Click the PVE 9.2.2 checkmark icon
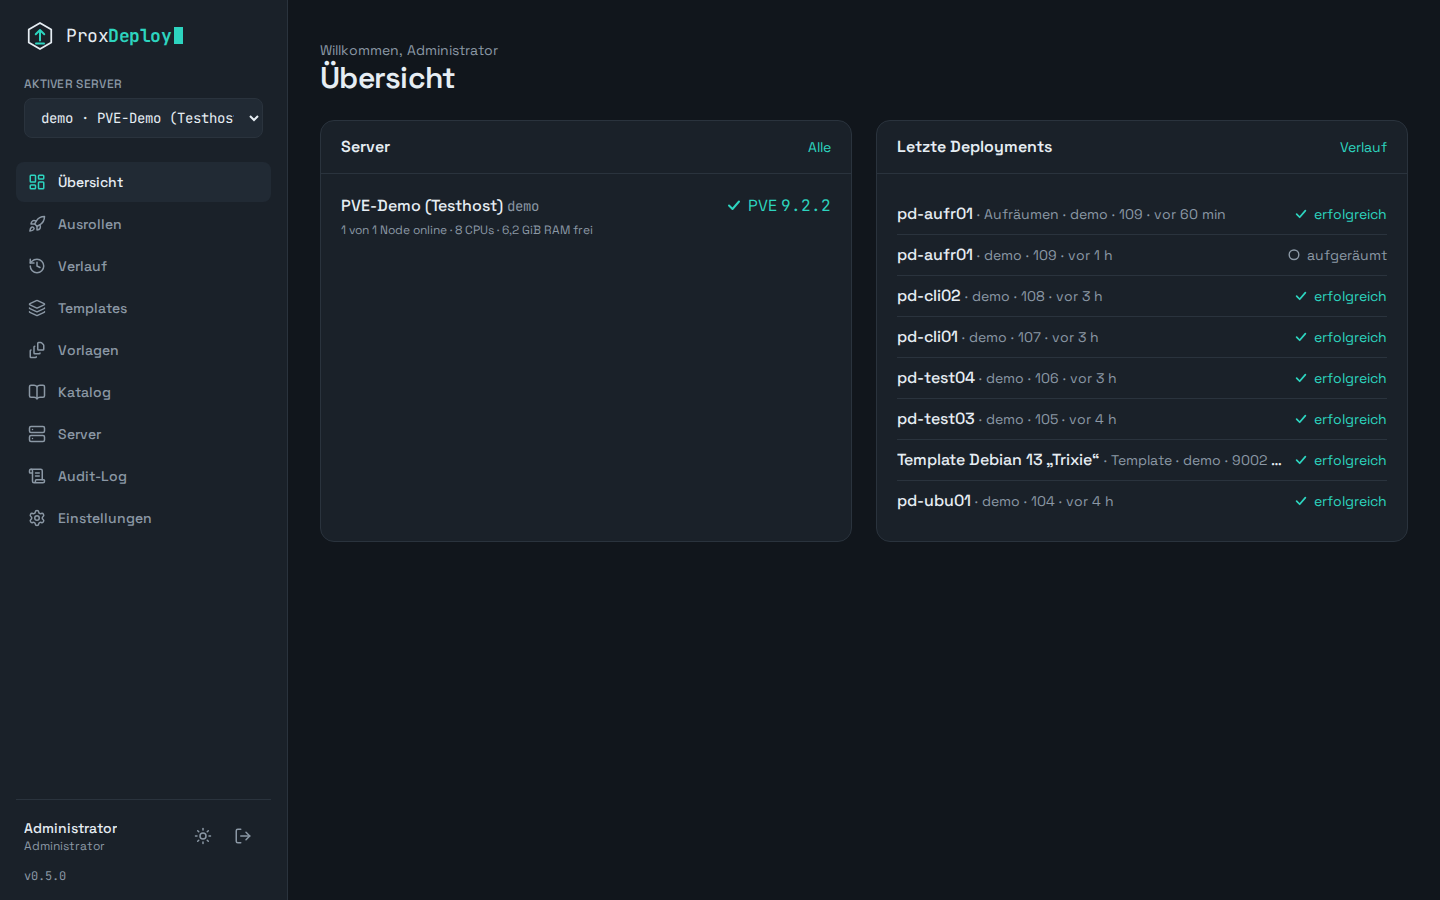The height and width of the screenshot is (900, 1440). coord(734,205)
